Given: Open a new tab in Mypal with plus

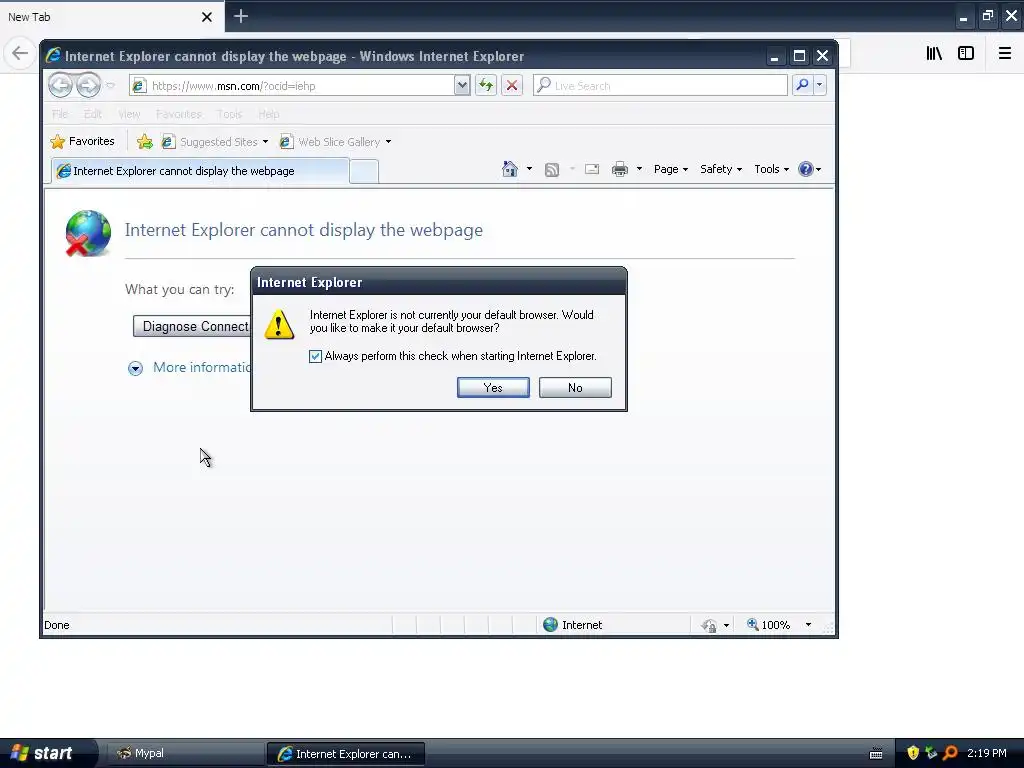Looking at the screenshot, I should [x=240, y=16].
